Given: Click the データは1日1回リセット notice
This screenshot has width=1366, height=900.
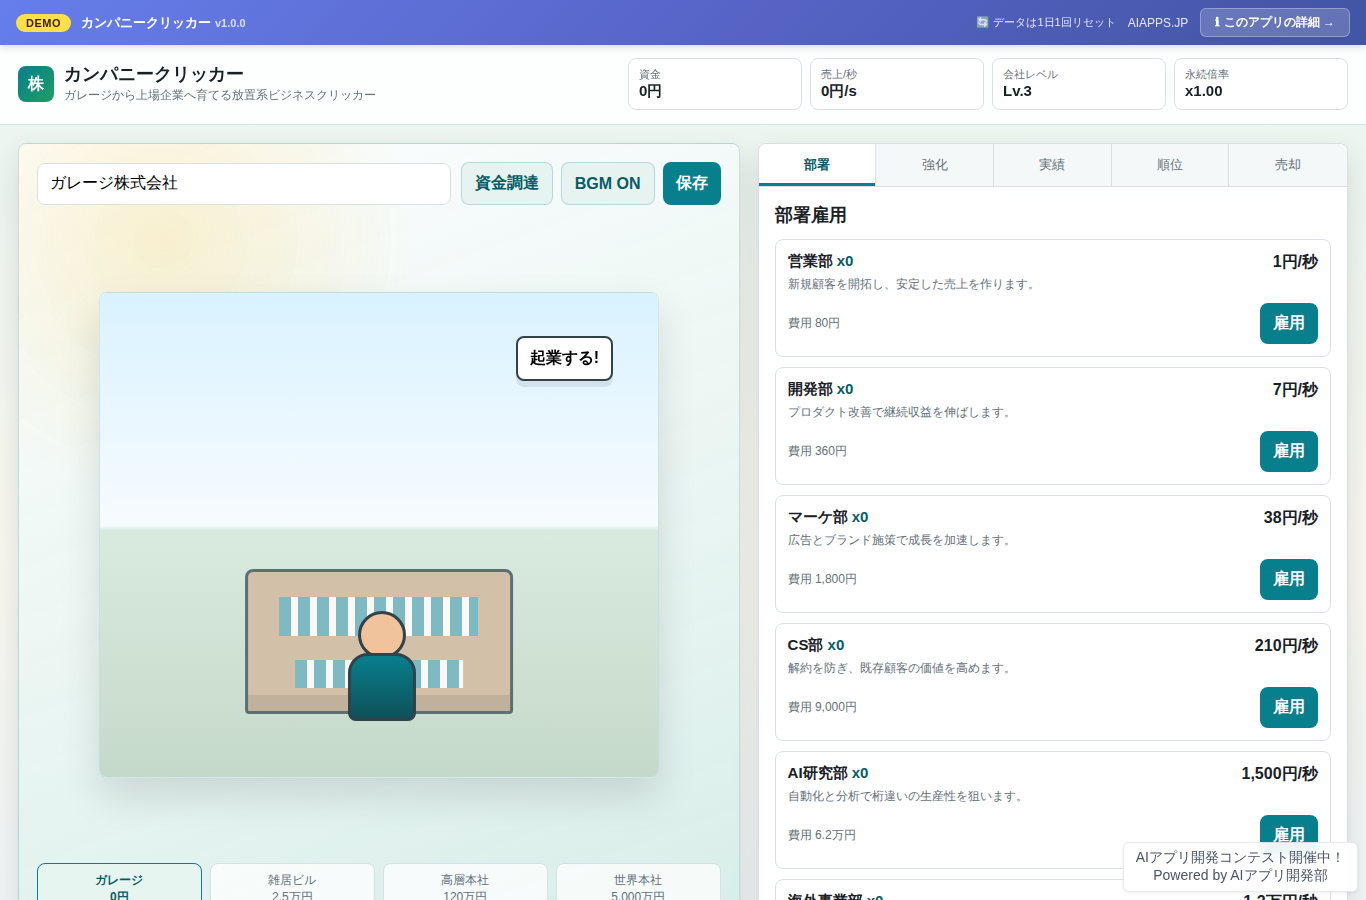Looking at the screenshot, I should pos(1045,23).
